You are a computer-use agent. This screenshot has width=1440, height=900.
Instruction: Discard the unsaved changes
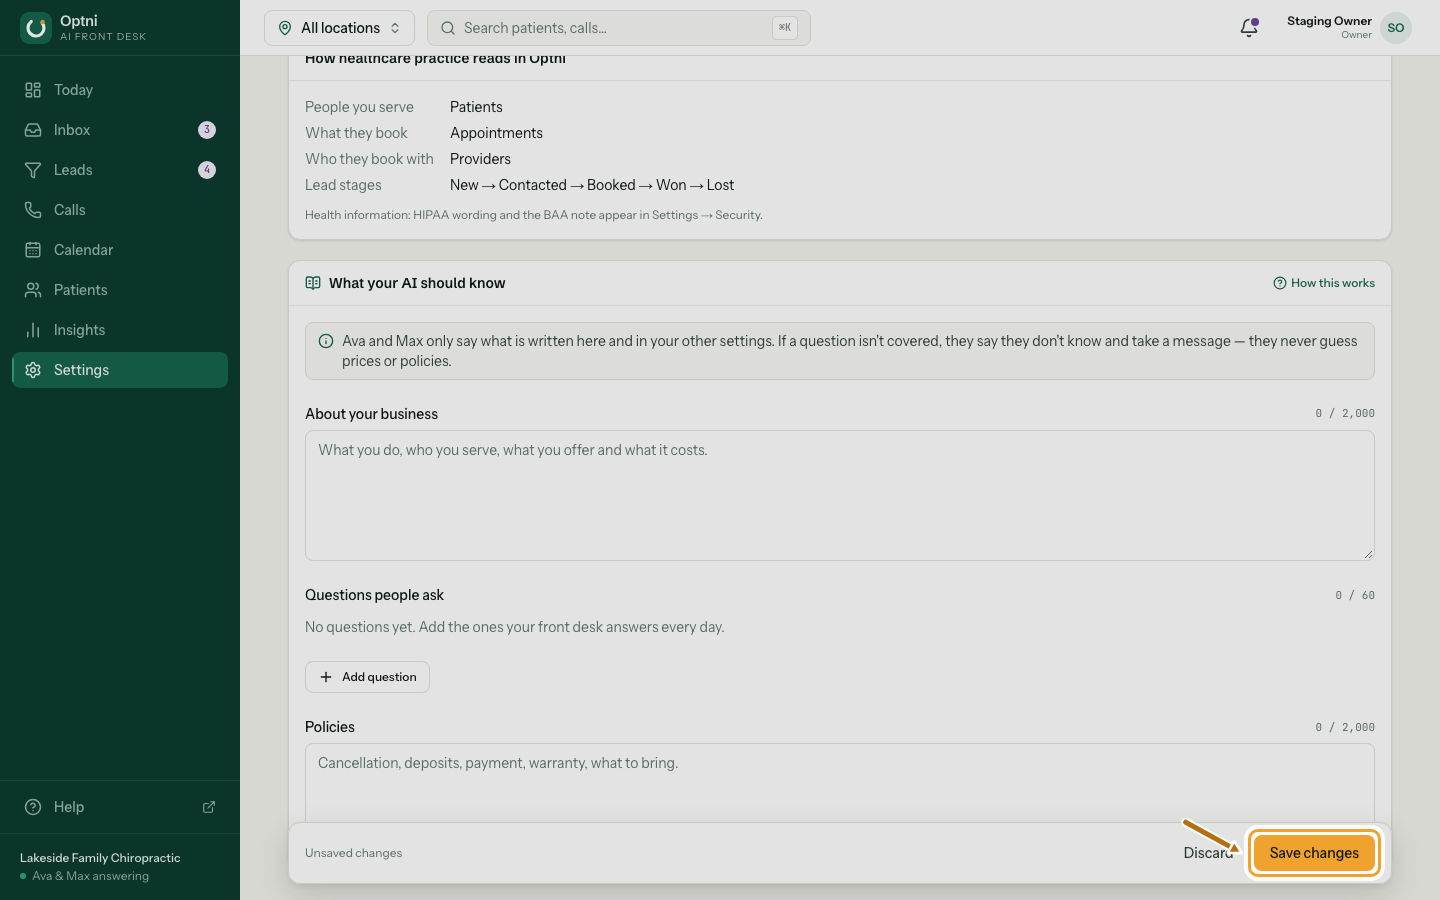tap(1208, 853)
